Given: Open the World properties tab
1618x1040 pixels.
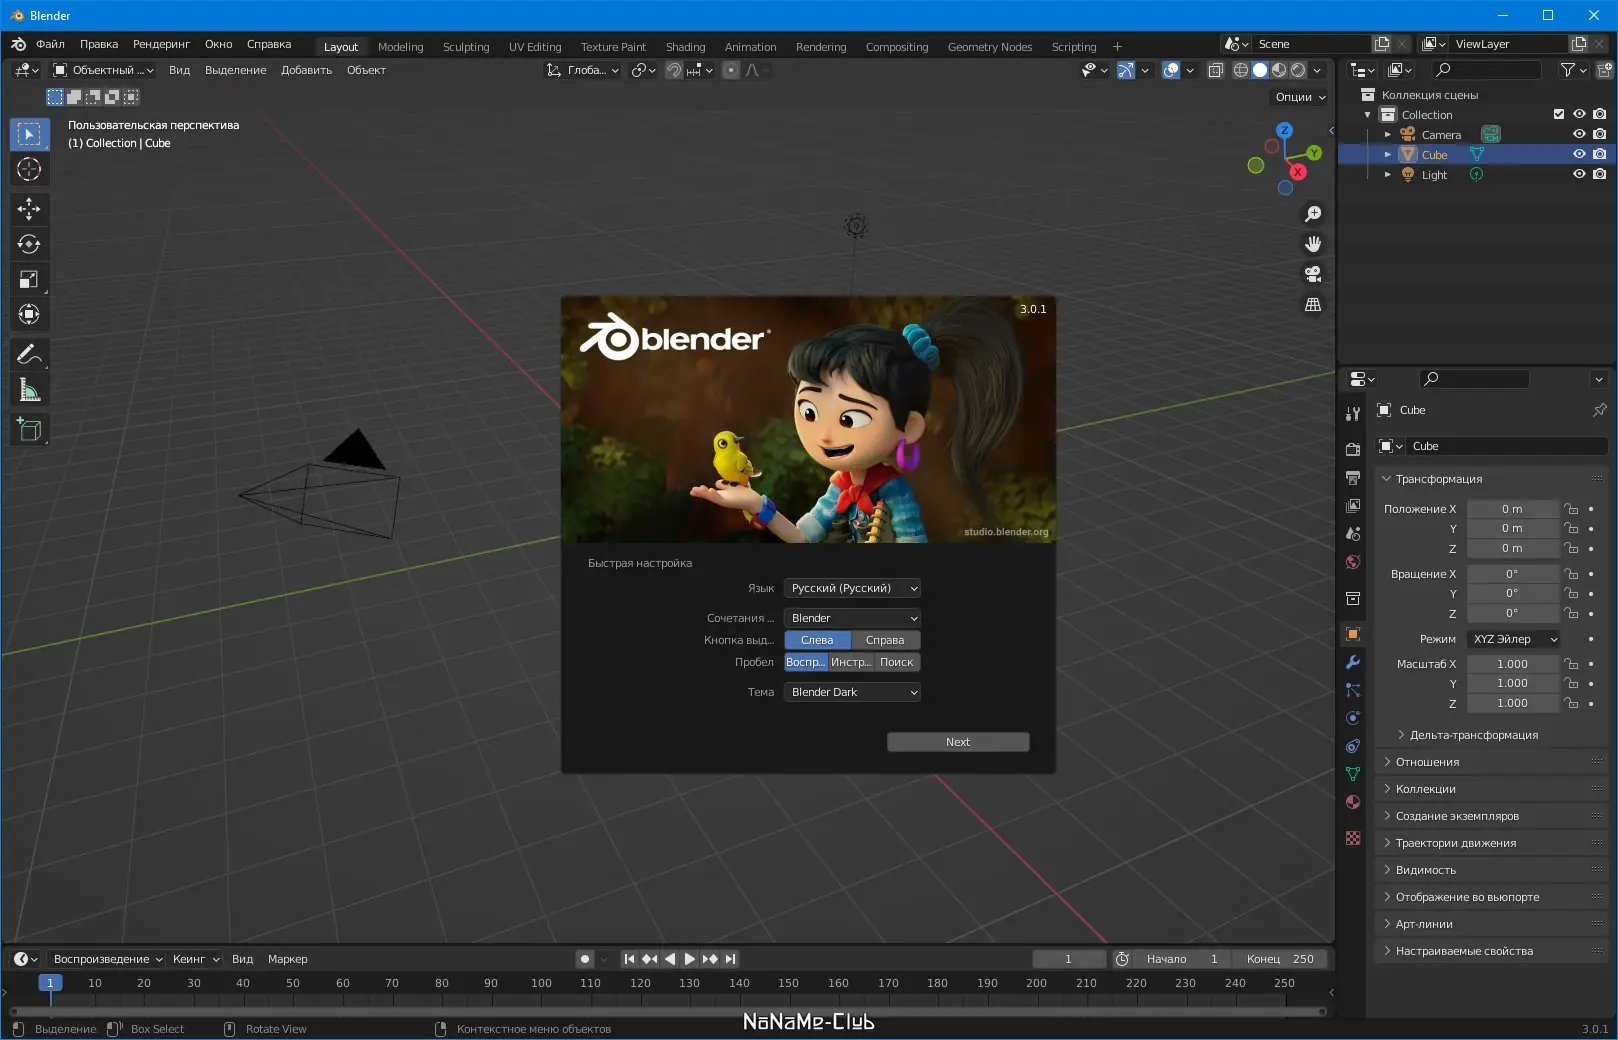Looking at the screenshot, I should click(x=1353, y=562).
